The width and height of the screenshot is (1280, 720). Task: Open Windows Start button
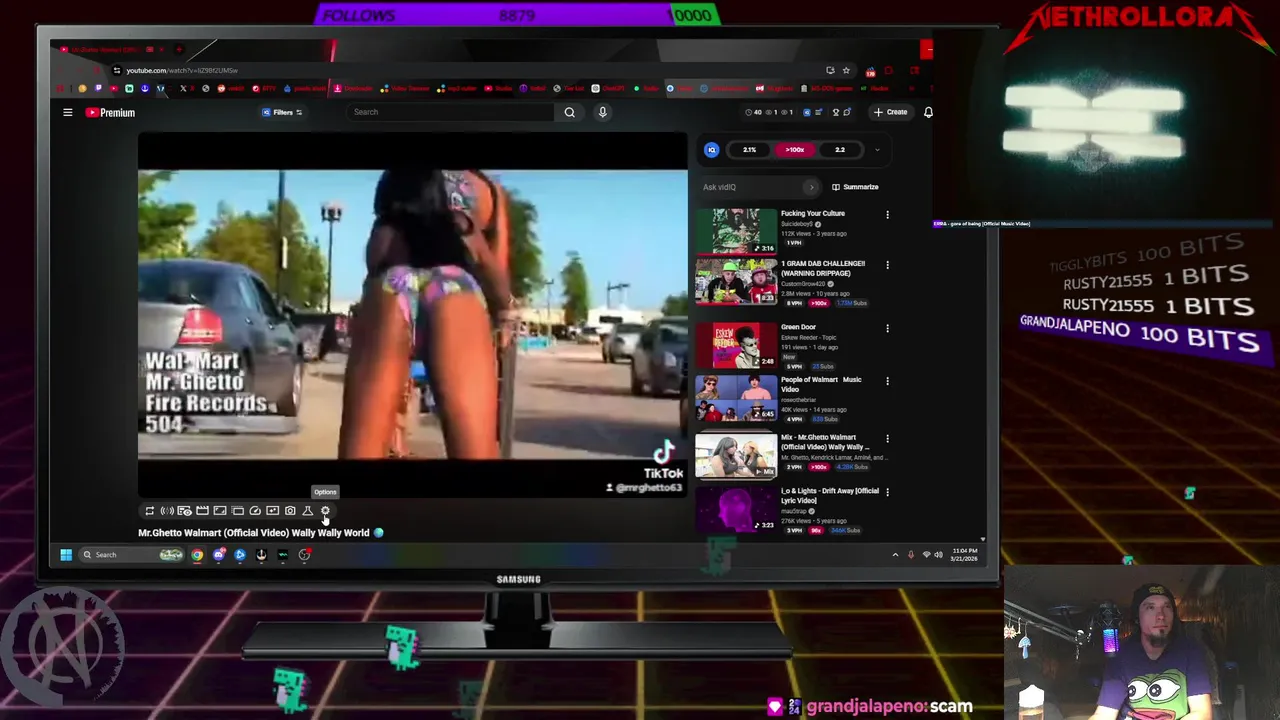point(66,555)
